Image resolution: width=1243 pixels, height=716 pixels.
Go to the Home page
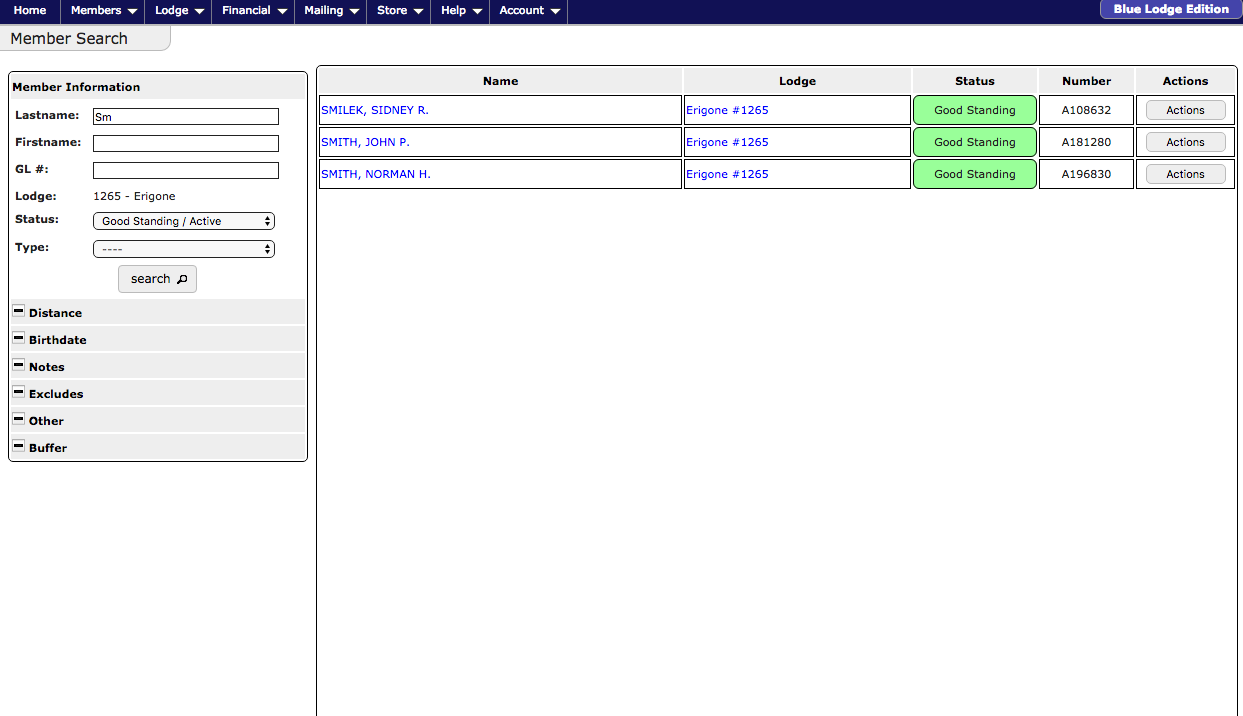coord(30,11)
